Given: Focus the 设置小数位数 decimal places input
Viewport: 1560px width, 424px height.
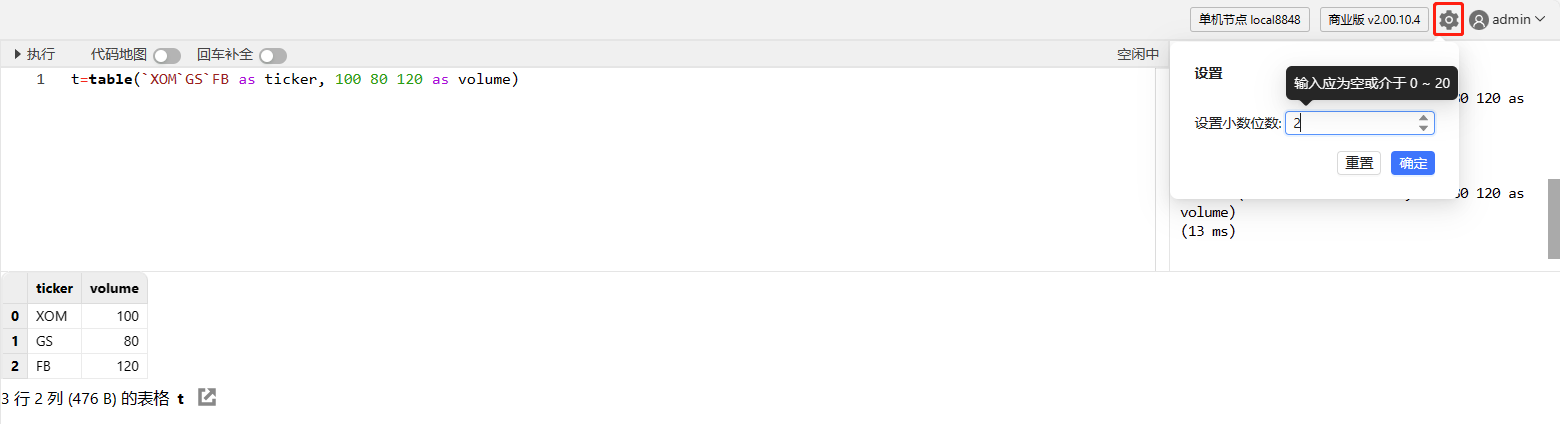Looking at the screenshot, I should [x=1350, y=123].
